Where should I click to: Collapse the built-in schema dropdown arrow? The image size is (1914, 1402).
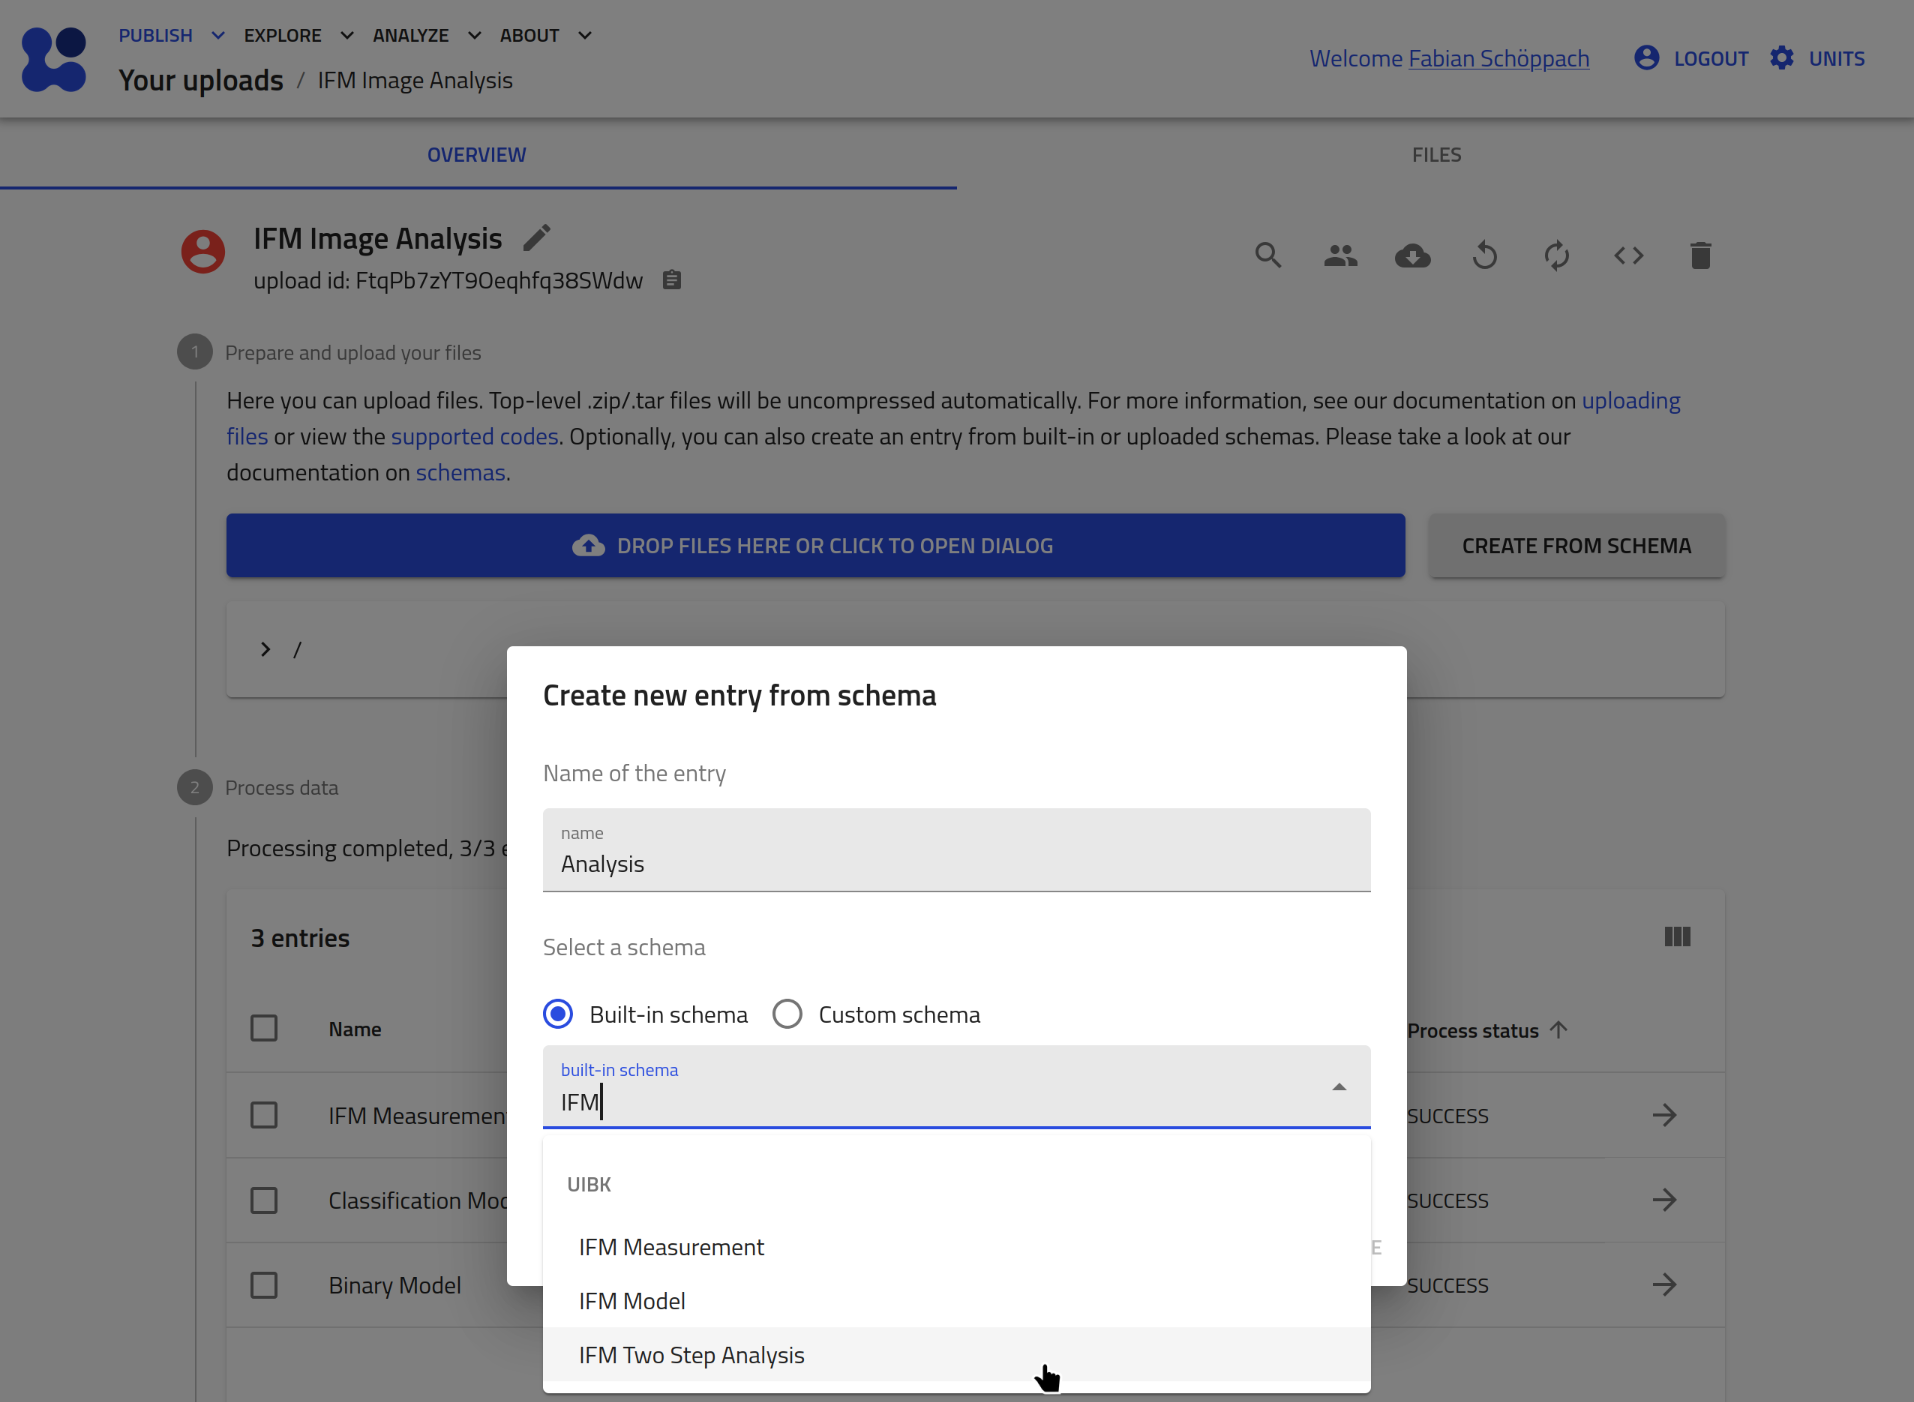tap(1339, 1087)
